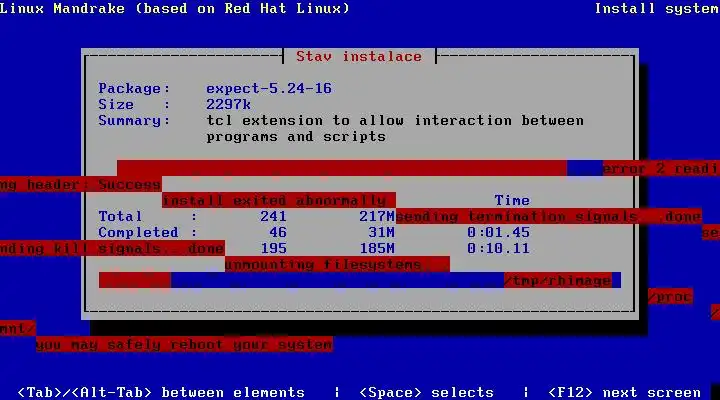Screen dimensions: 720x400
Task: Click the 'Package:' label
Action: (134, 88)
